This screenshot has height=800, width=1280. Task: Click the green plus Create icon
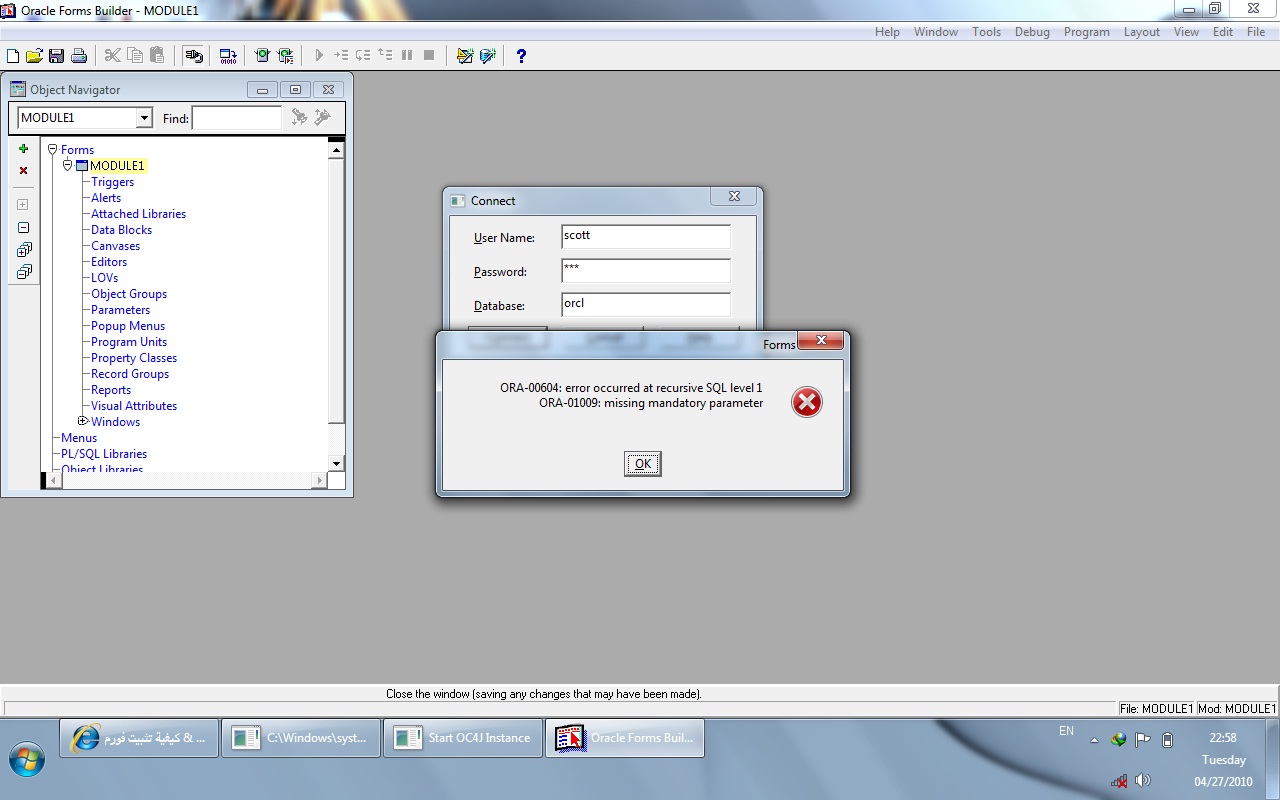[x=24, y=149]
